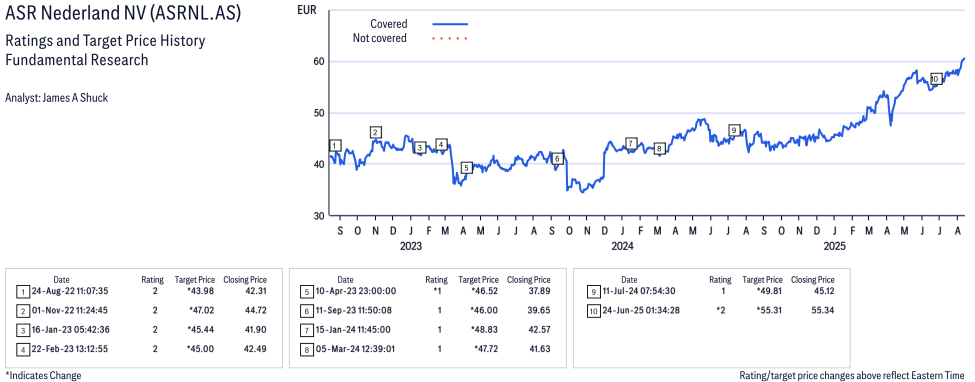This screenshot has height=382, width=975.
Task: Click the *Indicates Change footnote
Action: tap(44, 376)
